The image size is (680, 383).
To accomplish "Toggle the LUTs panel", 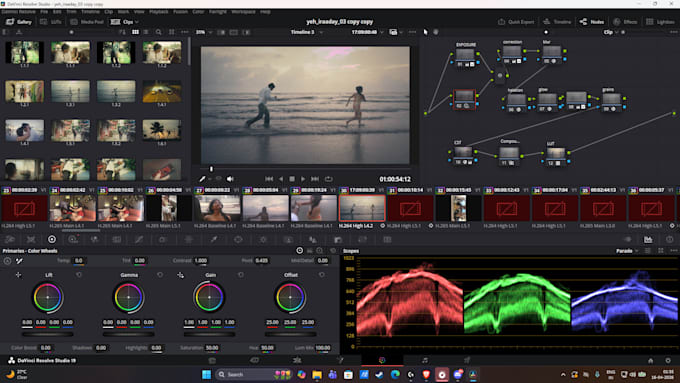I will (x=51, y=22).
